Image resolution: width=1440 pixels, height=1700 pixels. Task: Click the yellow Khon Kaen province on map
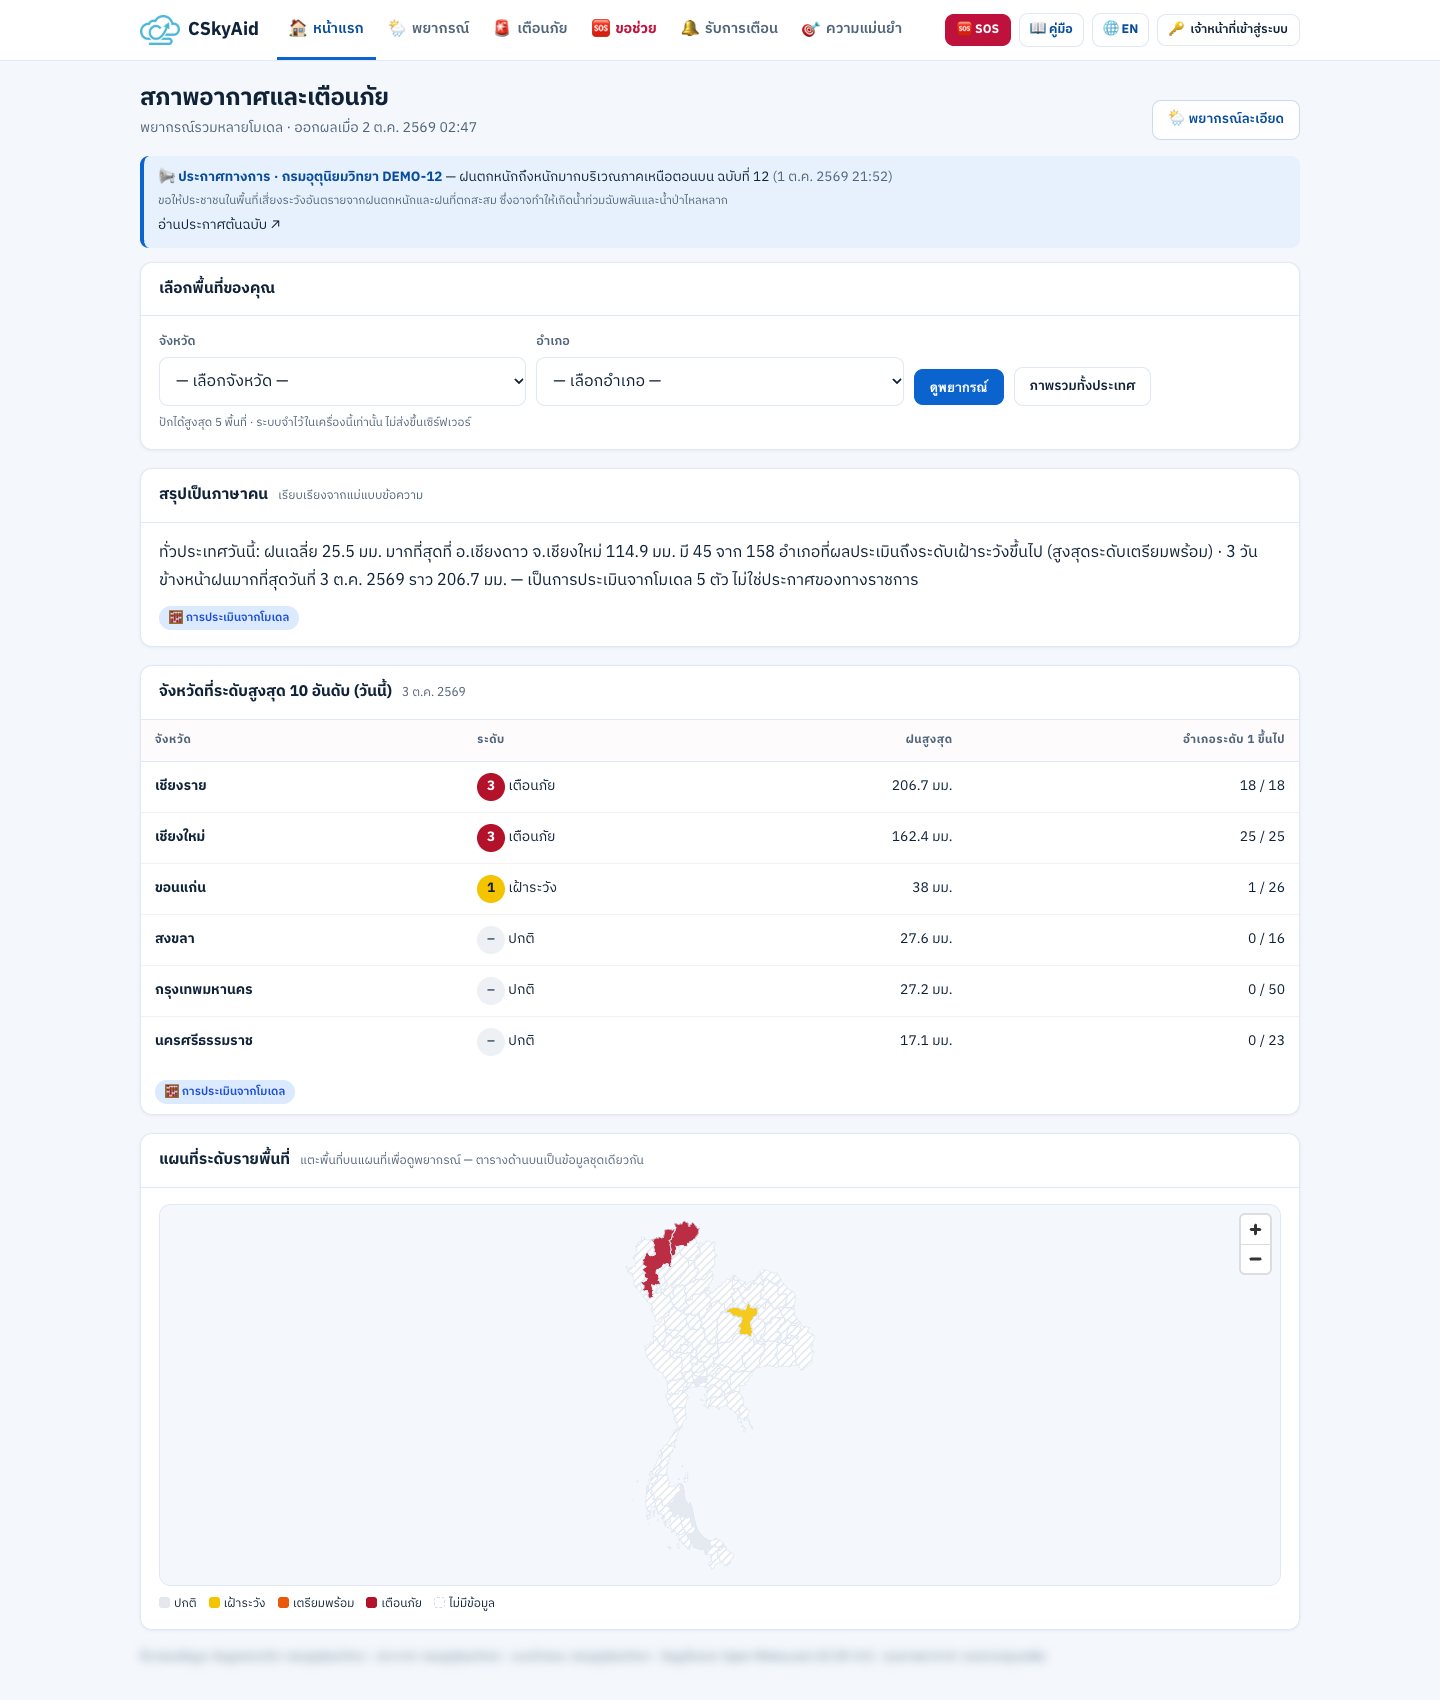(x=743, y=1319)
